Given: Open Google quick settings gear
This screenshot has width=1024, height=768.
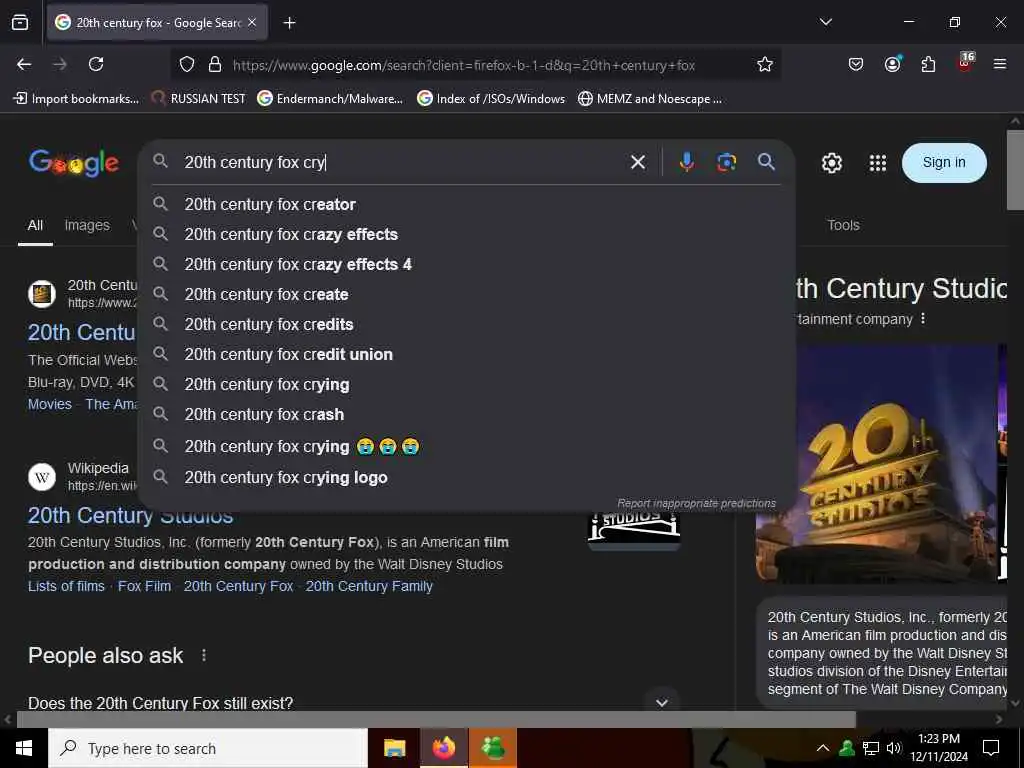Looking at the screenshot, I should (x=831, y=163).
